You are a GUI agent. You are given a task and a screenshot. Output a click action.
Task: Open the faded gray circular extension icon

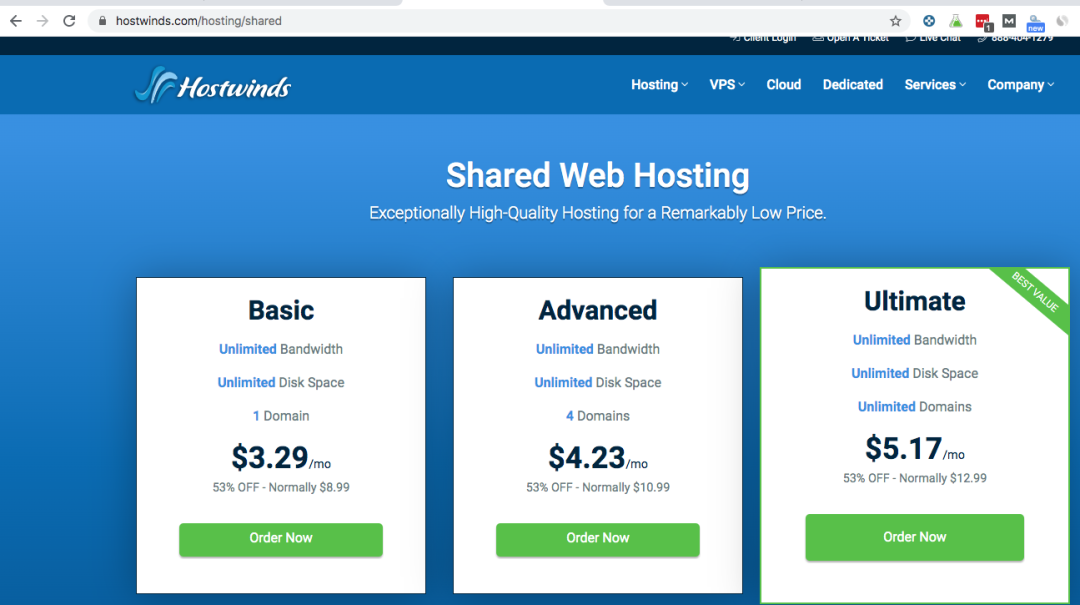click(x=1063, y=21)
